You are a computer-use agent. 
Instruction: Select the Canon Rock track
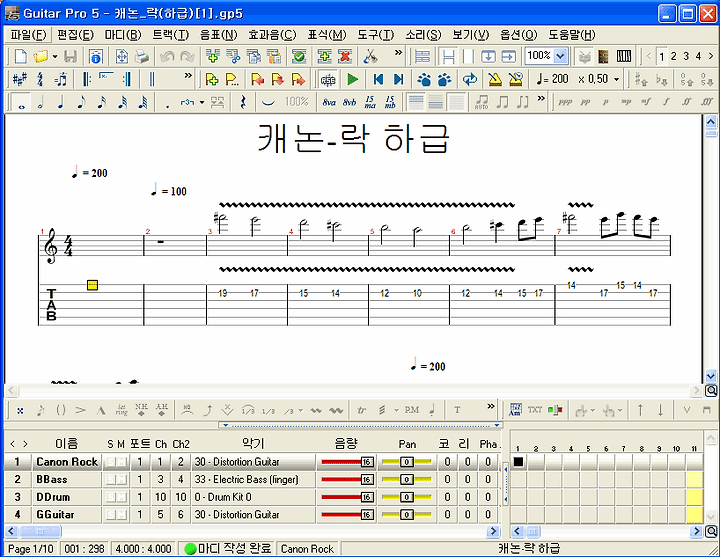(x=67, y=462)
